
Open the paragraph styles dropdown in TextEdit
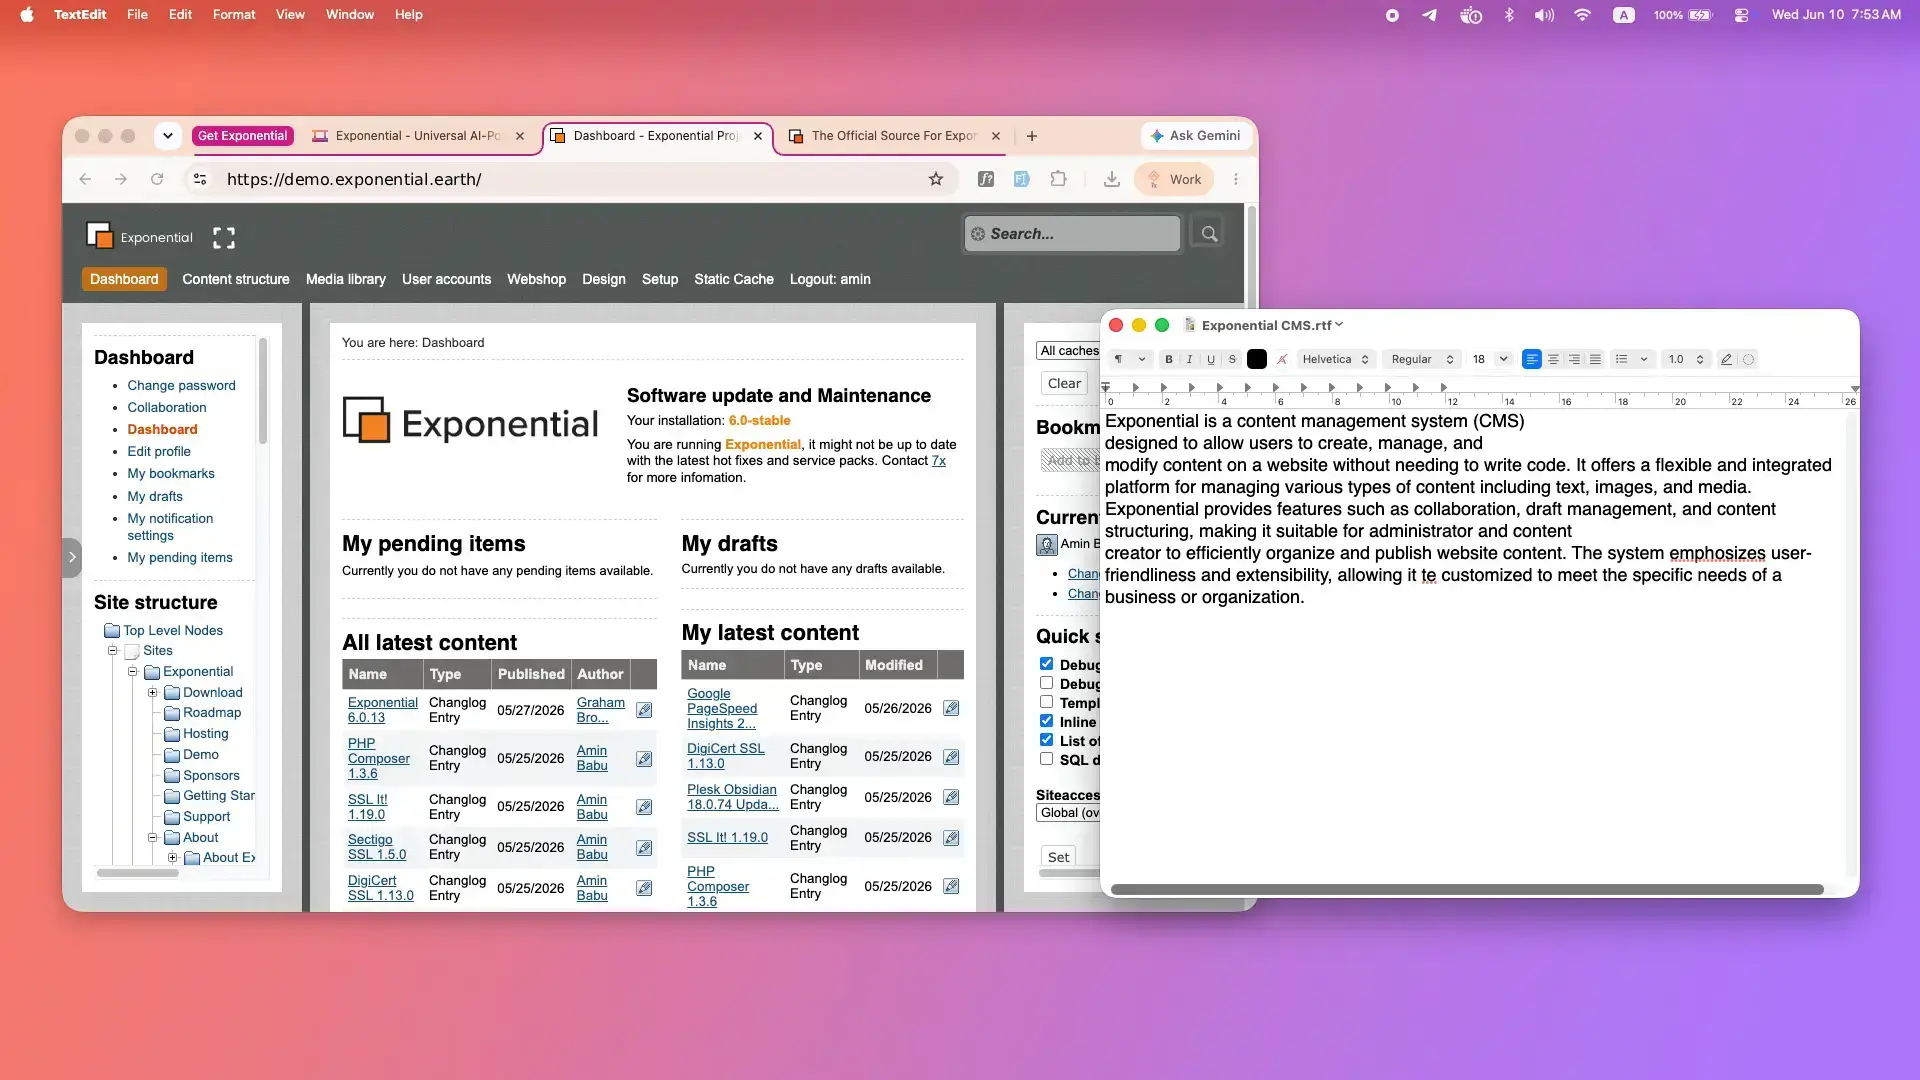coord(1130,360)
